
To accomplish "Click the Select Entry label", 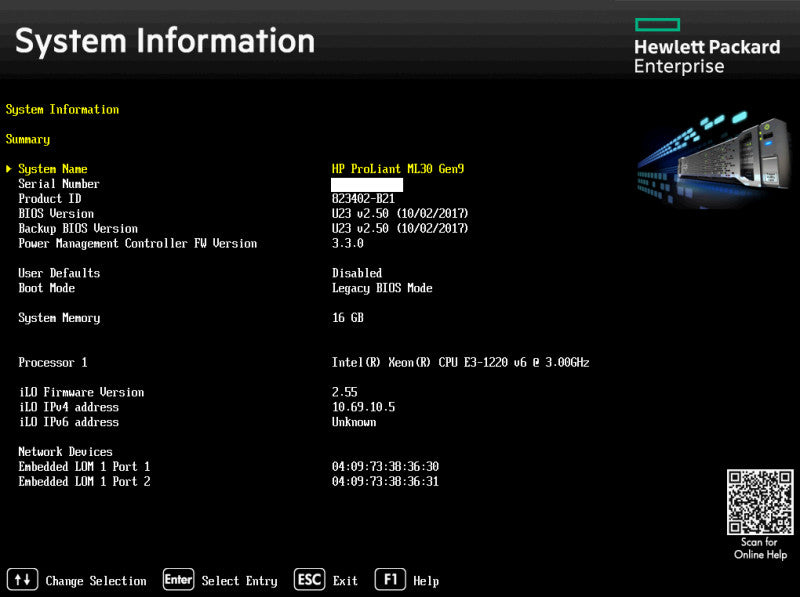I will [239, 581].
